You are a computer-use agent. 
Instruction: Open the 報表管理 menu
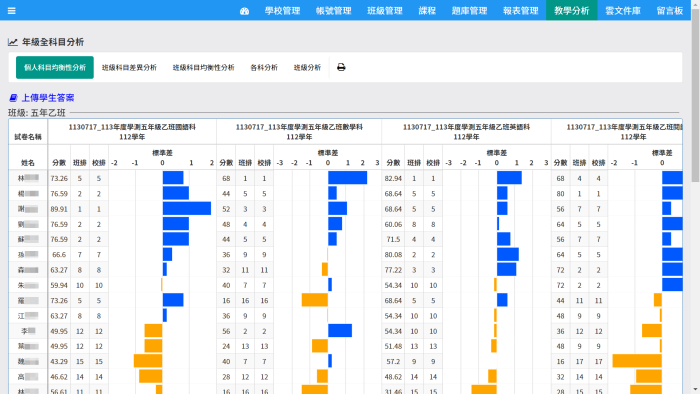(521, 11)
